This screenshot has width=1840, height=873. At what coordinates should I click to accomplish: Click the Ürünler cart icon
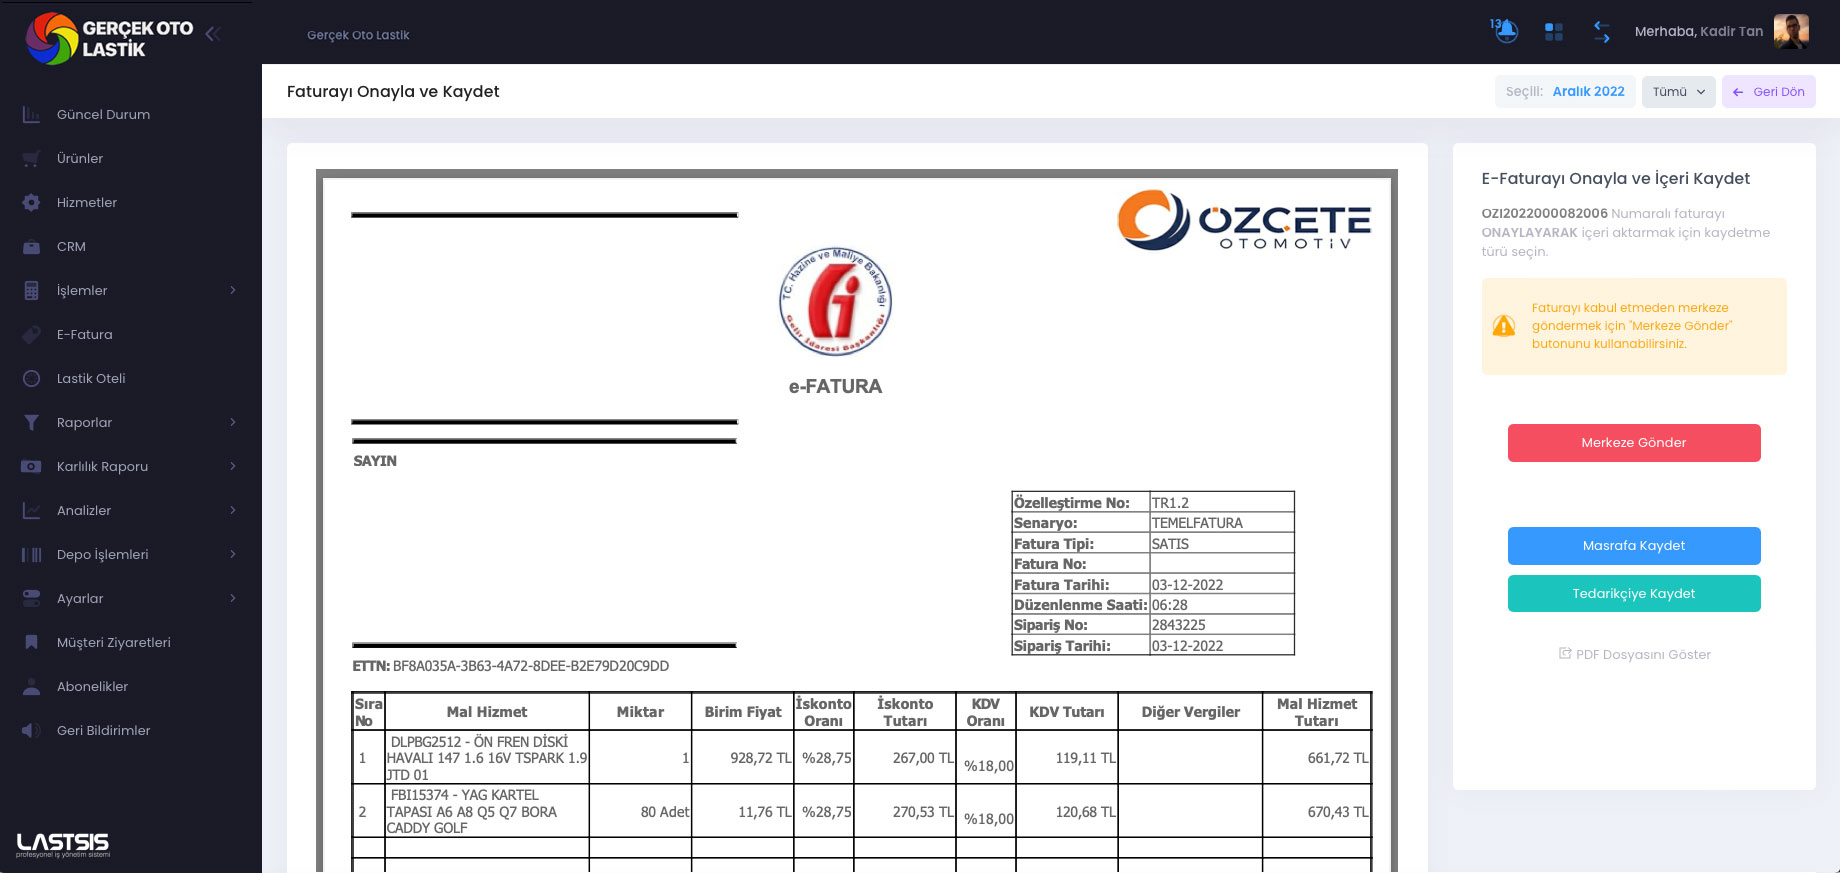pyautogui.click(x=31, y=158)
